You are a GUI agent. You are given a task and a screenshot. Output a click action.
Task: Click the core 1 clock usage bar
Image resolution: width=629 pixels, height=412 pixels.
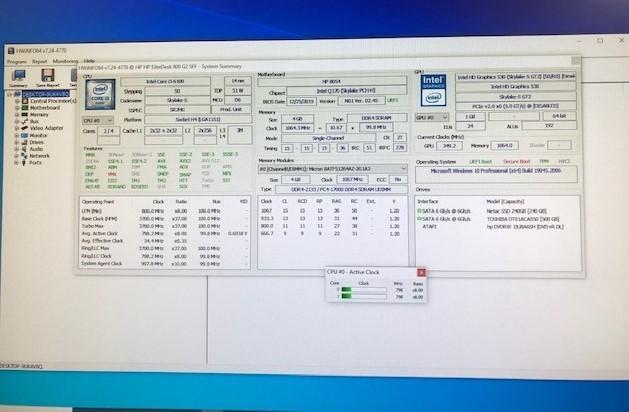pos(364,296)
